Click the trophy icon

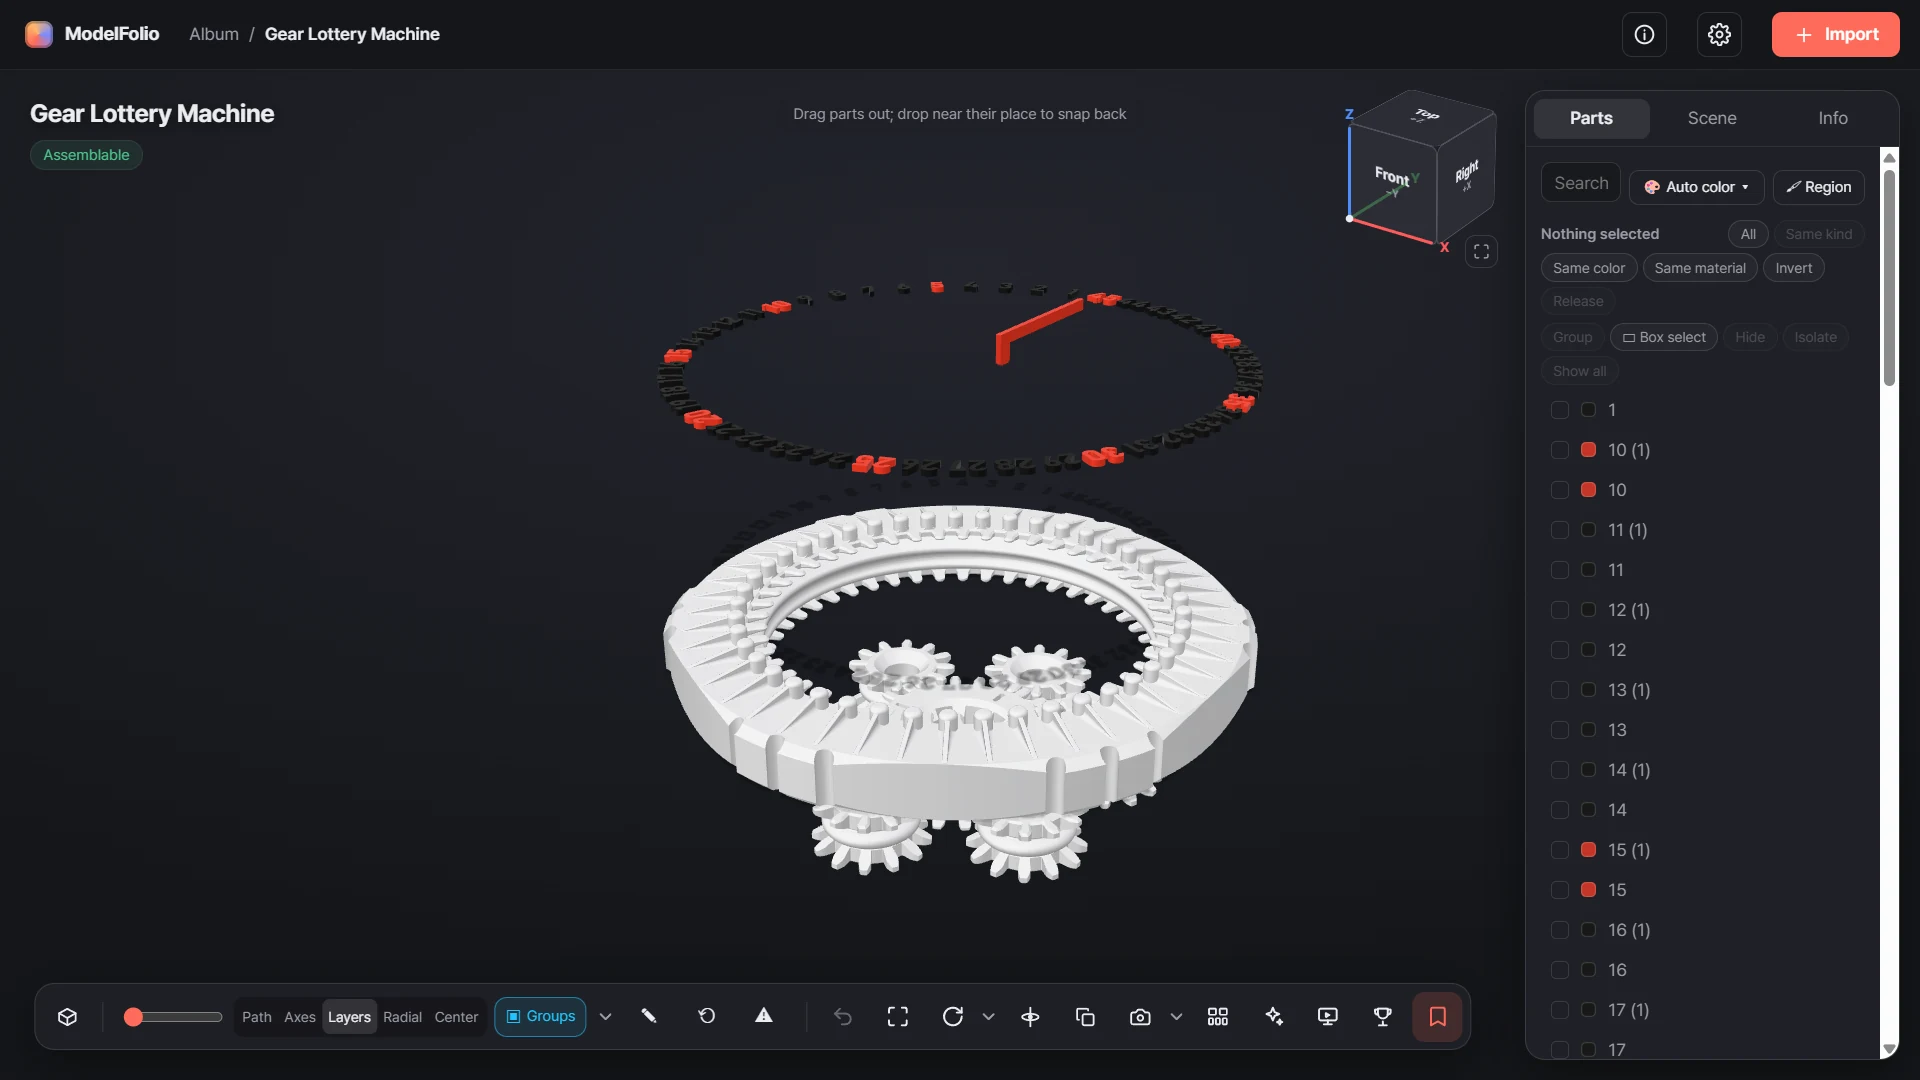1383,1017
